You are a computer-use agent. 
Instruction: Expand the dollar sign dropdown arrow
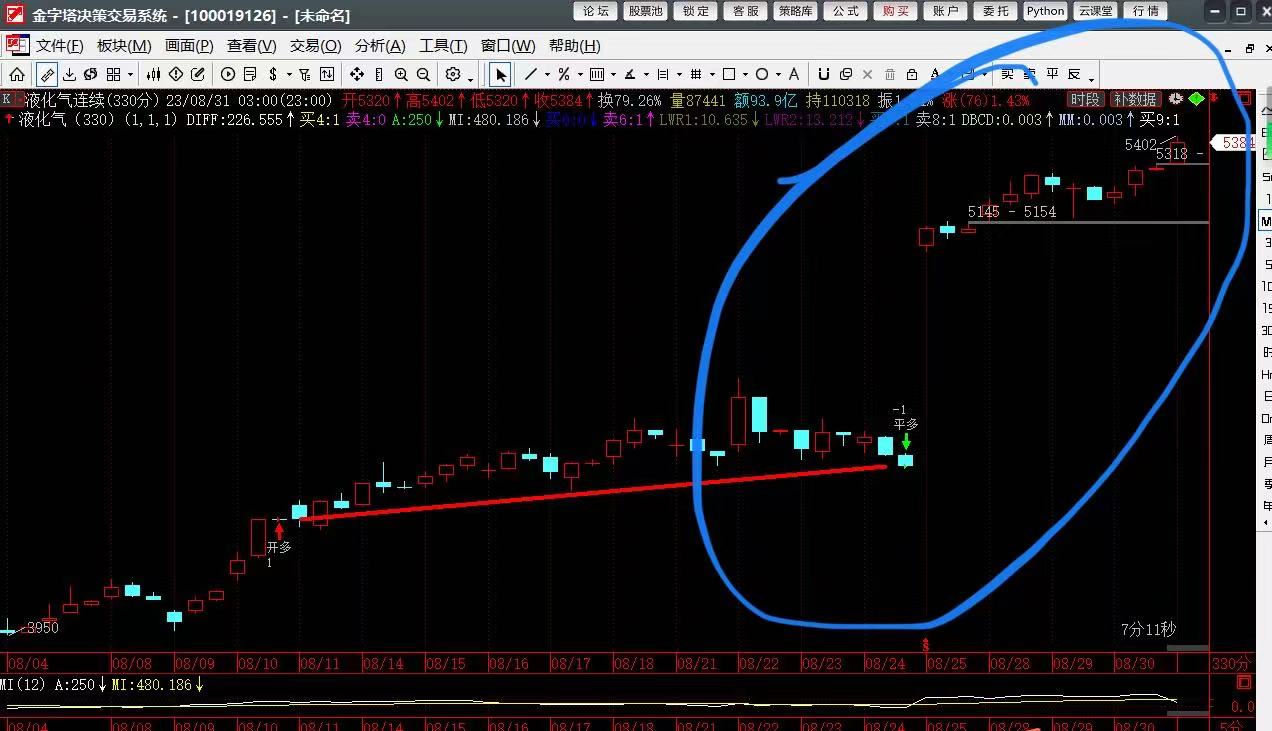[x=289, y=75]
